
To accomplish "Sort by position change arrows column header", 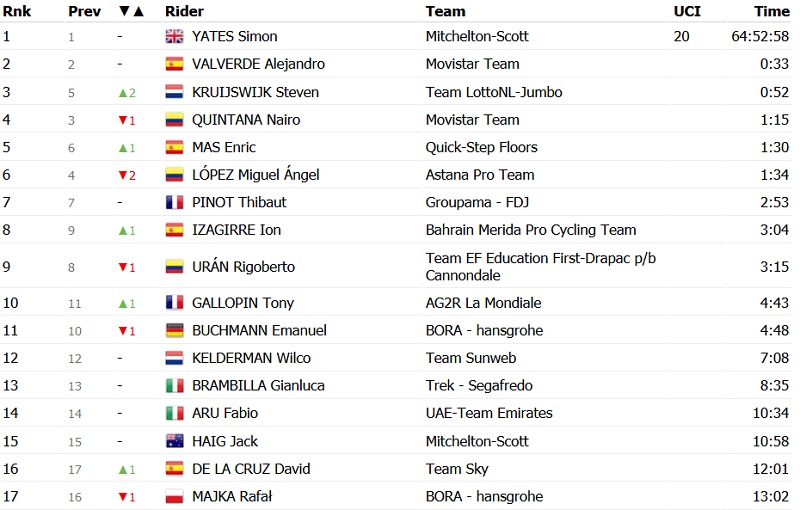I will coord(131,12).
